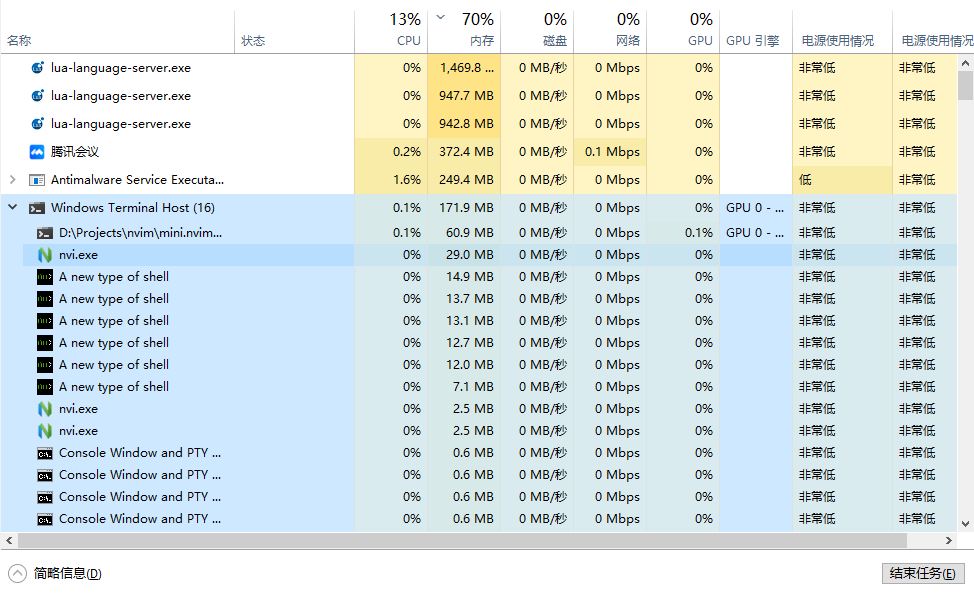The height and width of the screenshot is (598, 974).
Task: Click the Antimalware Service Executable icon
Action: [x=37, y=180]
